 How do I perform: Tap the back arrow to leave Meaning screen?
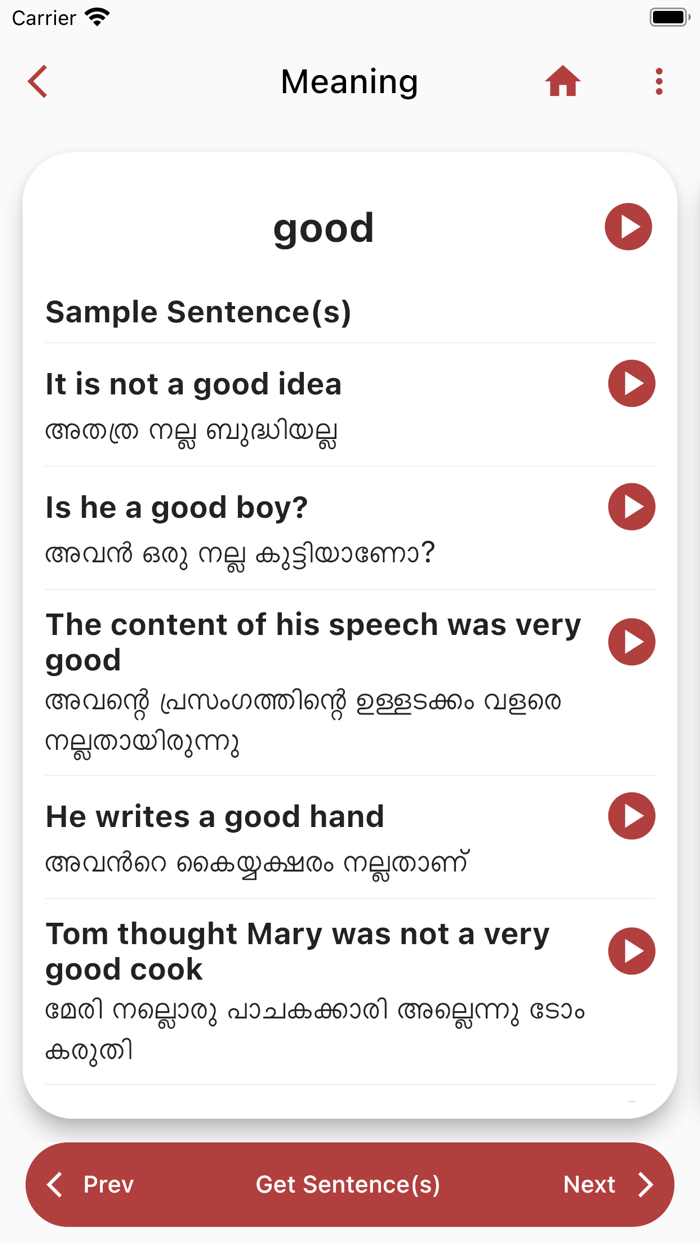click(x=37, y=81)
